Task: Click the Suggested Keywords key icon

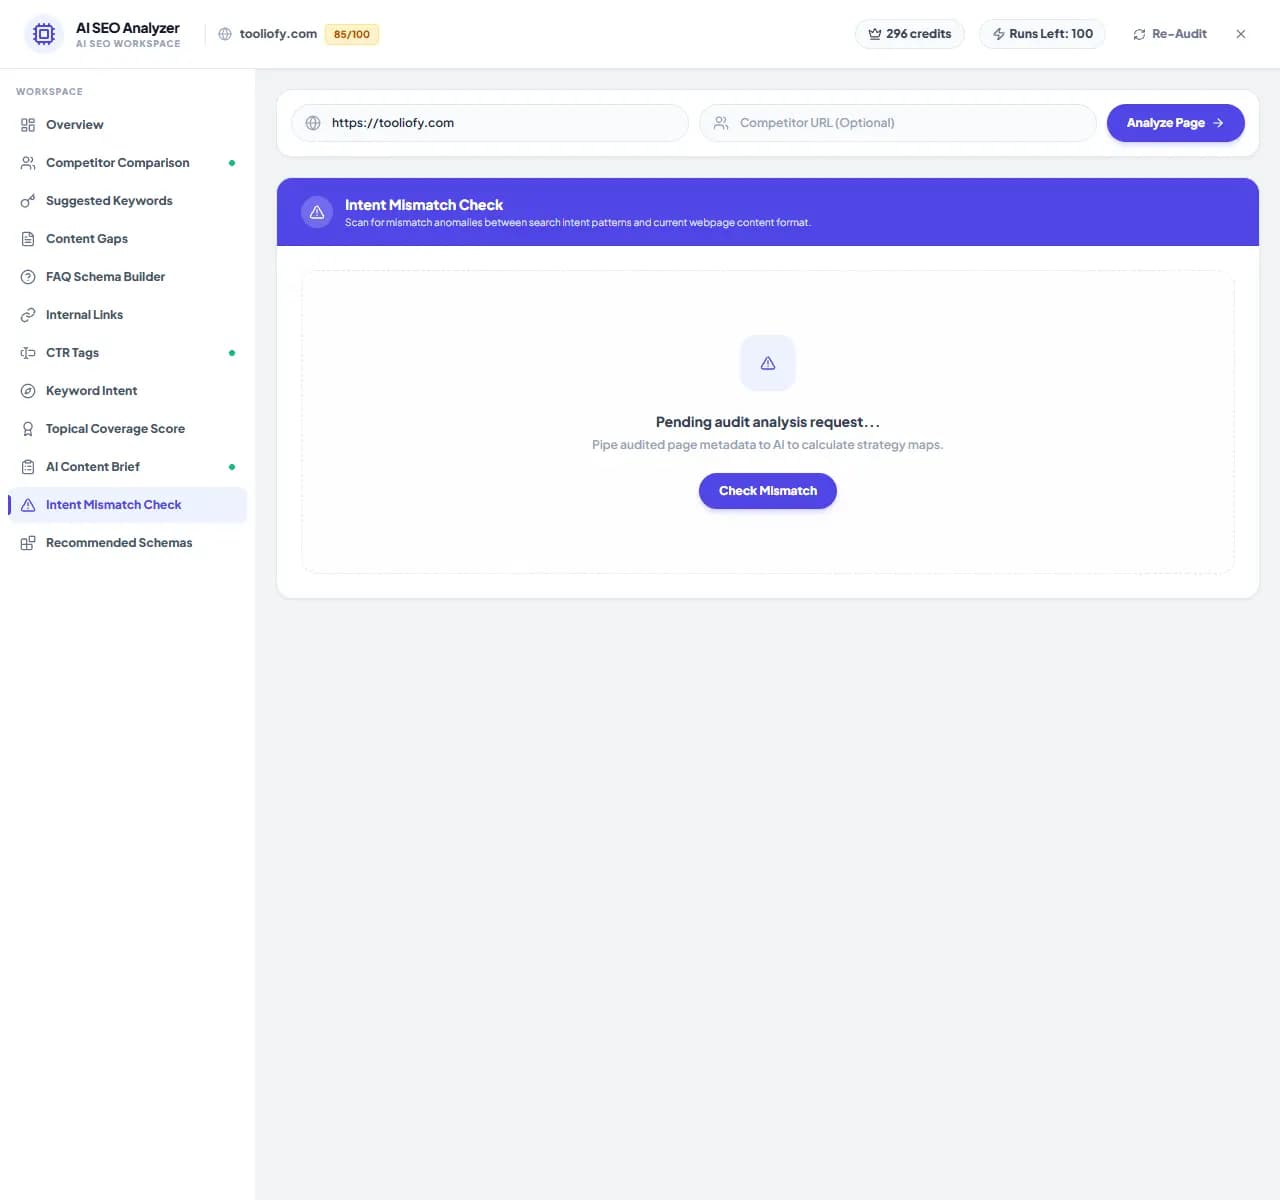Action: click(28, 201)
